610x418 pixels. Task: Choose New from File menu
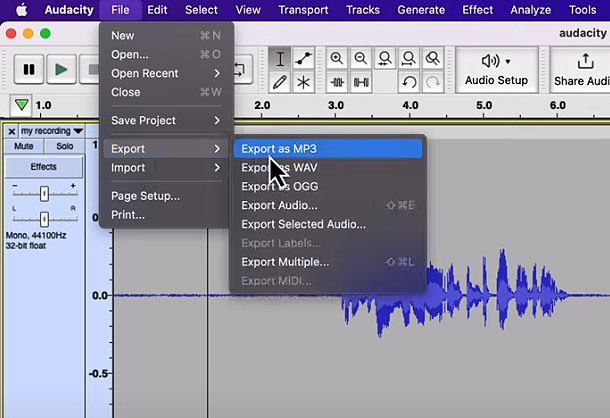[166, 35]
